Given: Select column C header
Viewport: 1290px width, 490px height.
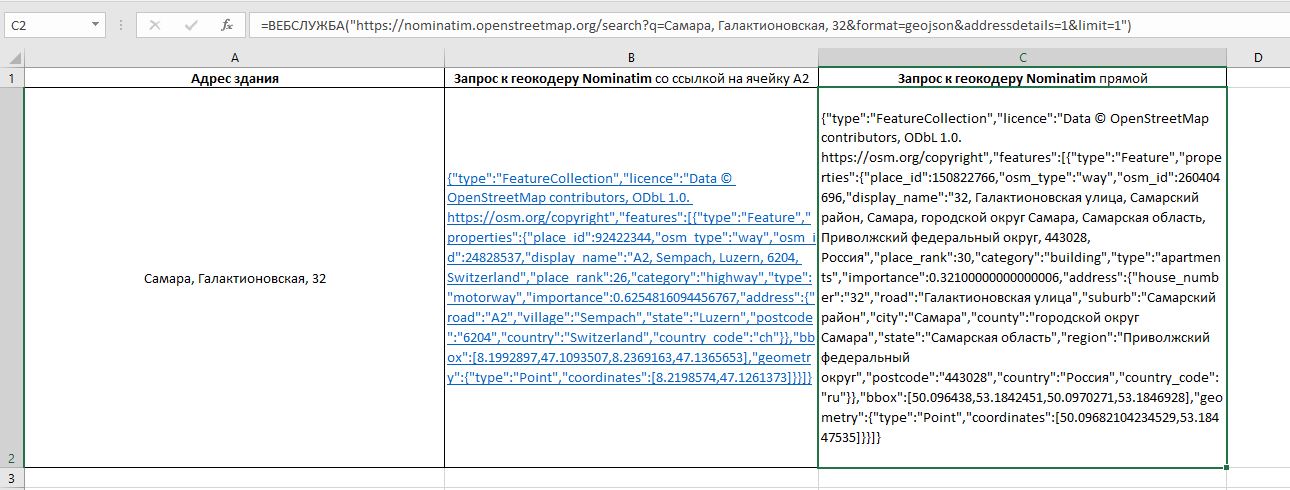Looking at the screenshot, I should (1022, 58).
